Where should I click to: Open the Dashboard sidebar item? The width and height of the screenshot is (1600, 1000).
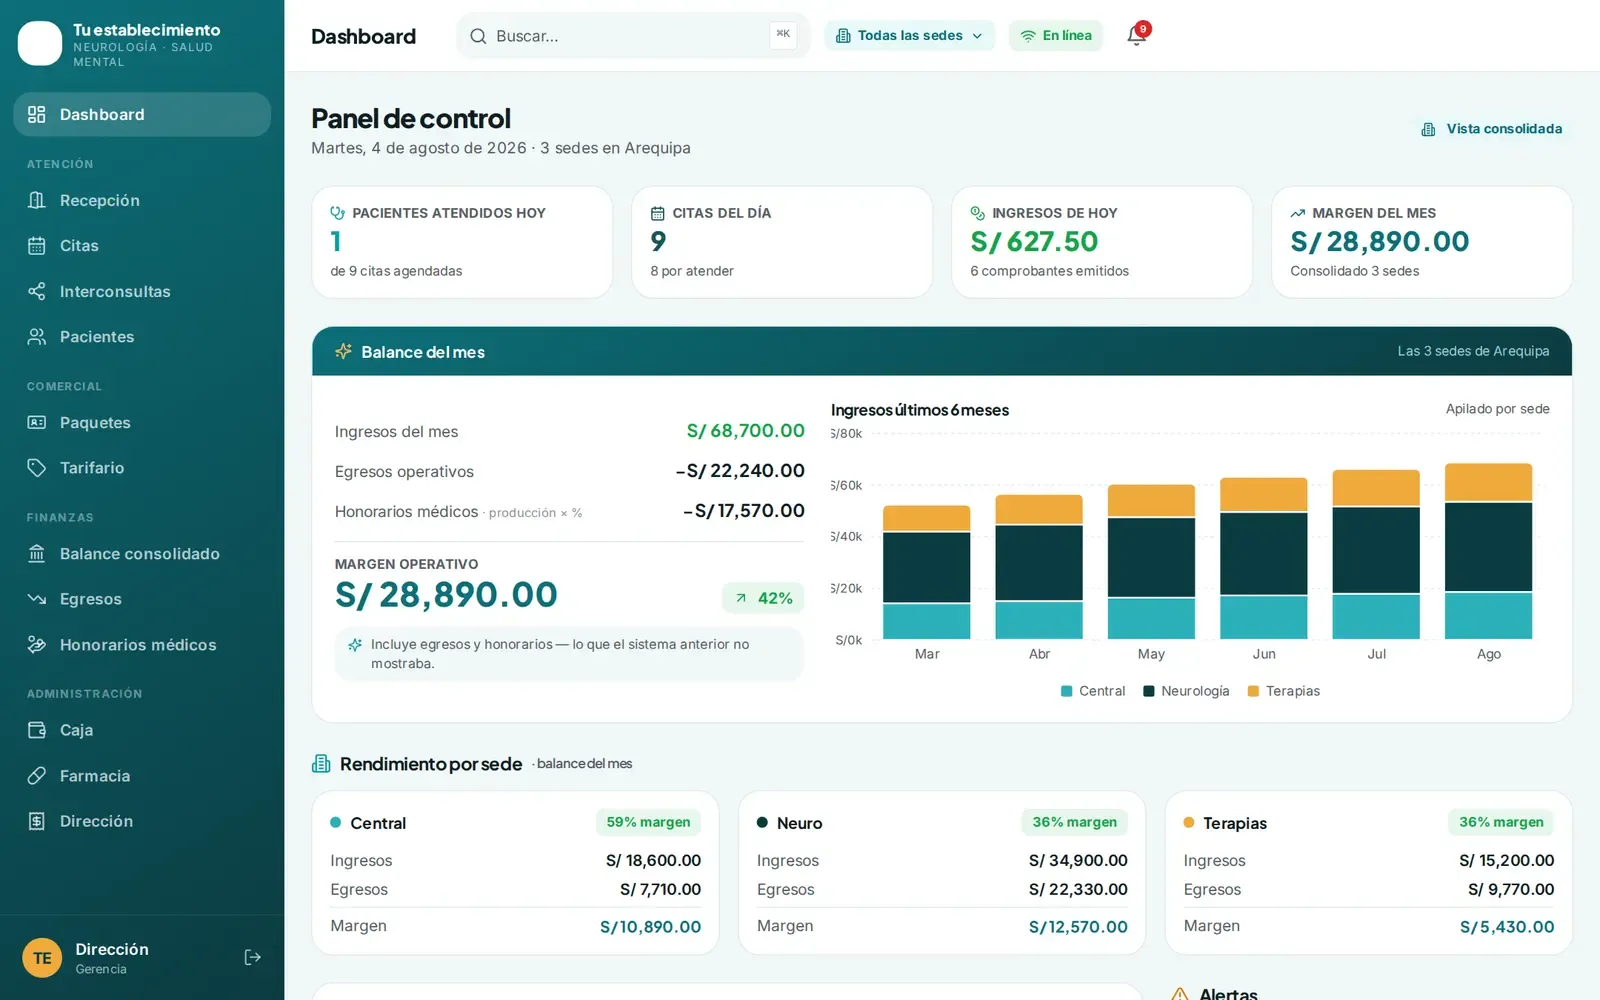142,115
